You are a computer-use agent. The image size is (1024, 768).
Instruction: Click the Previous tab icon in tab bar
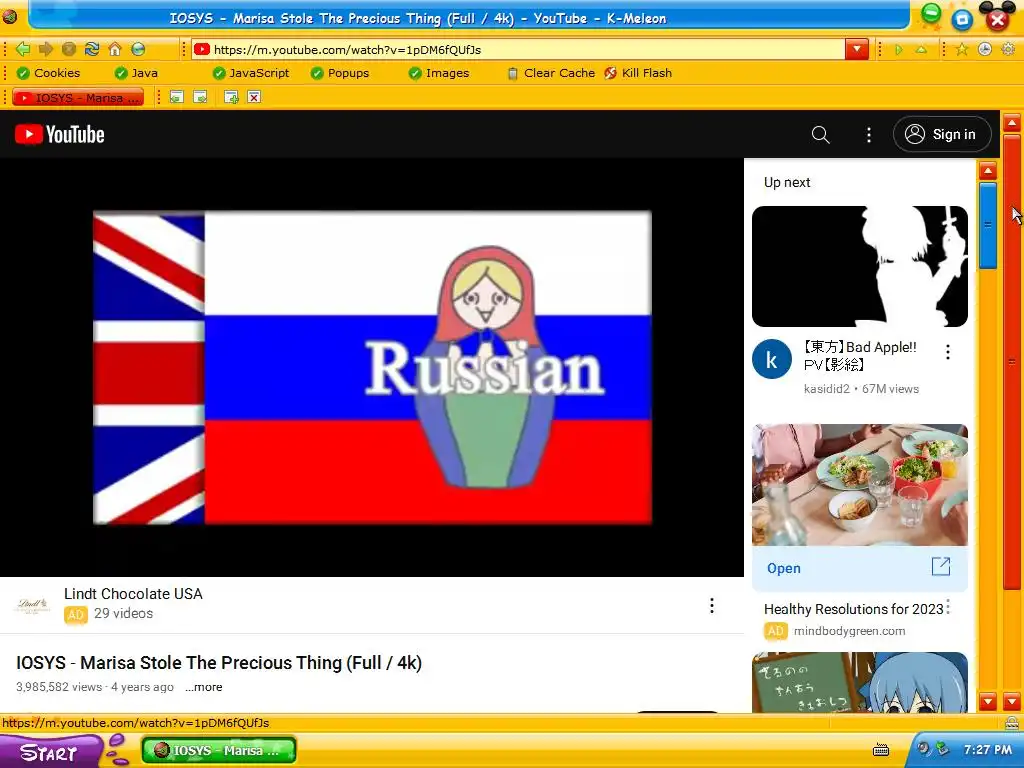[176, 97]
